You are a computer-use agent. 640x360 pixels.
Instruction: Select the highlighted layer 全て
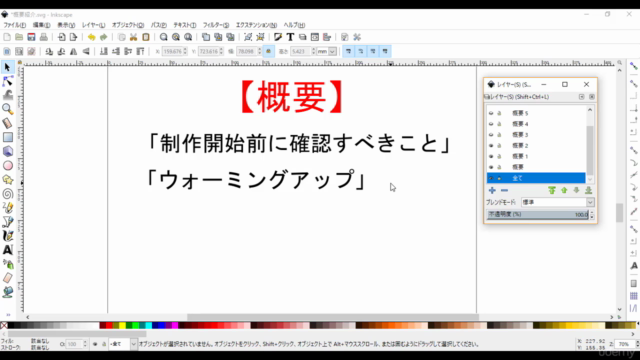coord(536,178)
